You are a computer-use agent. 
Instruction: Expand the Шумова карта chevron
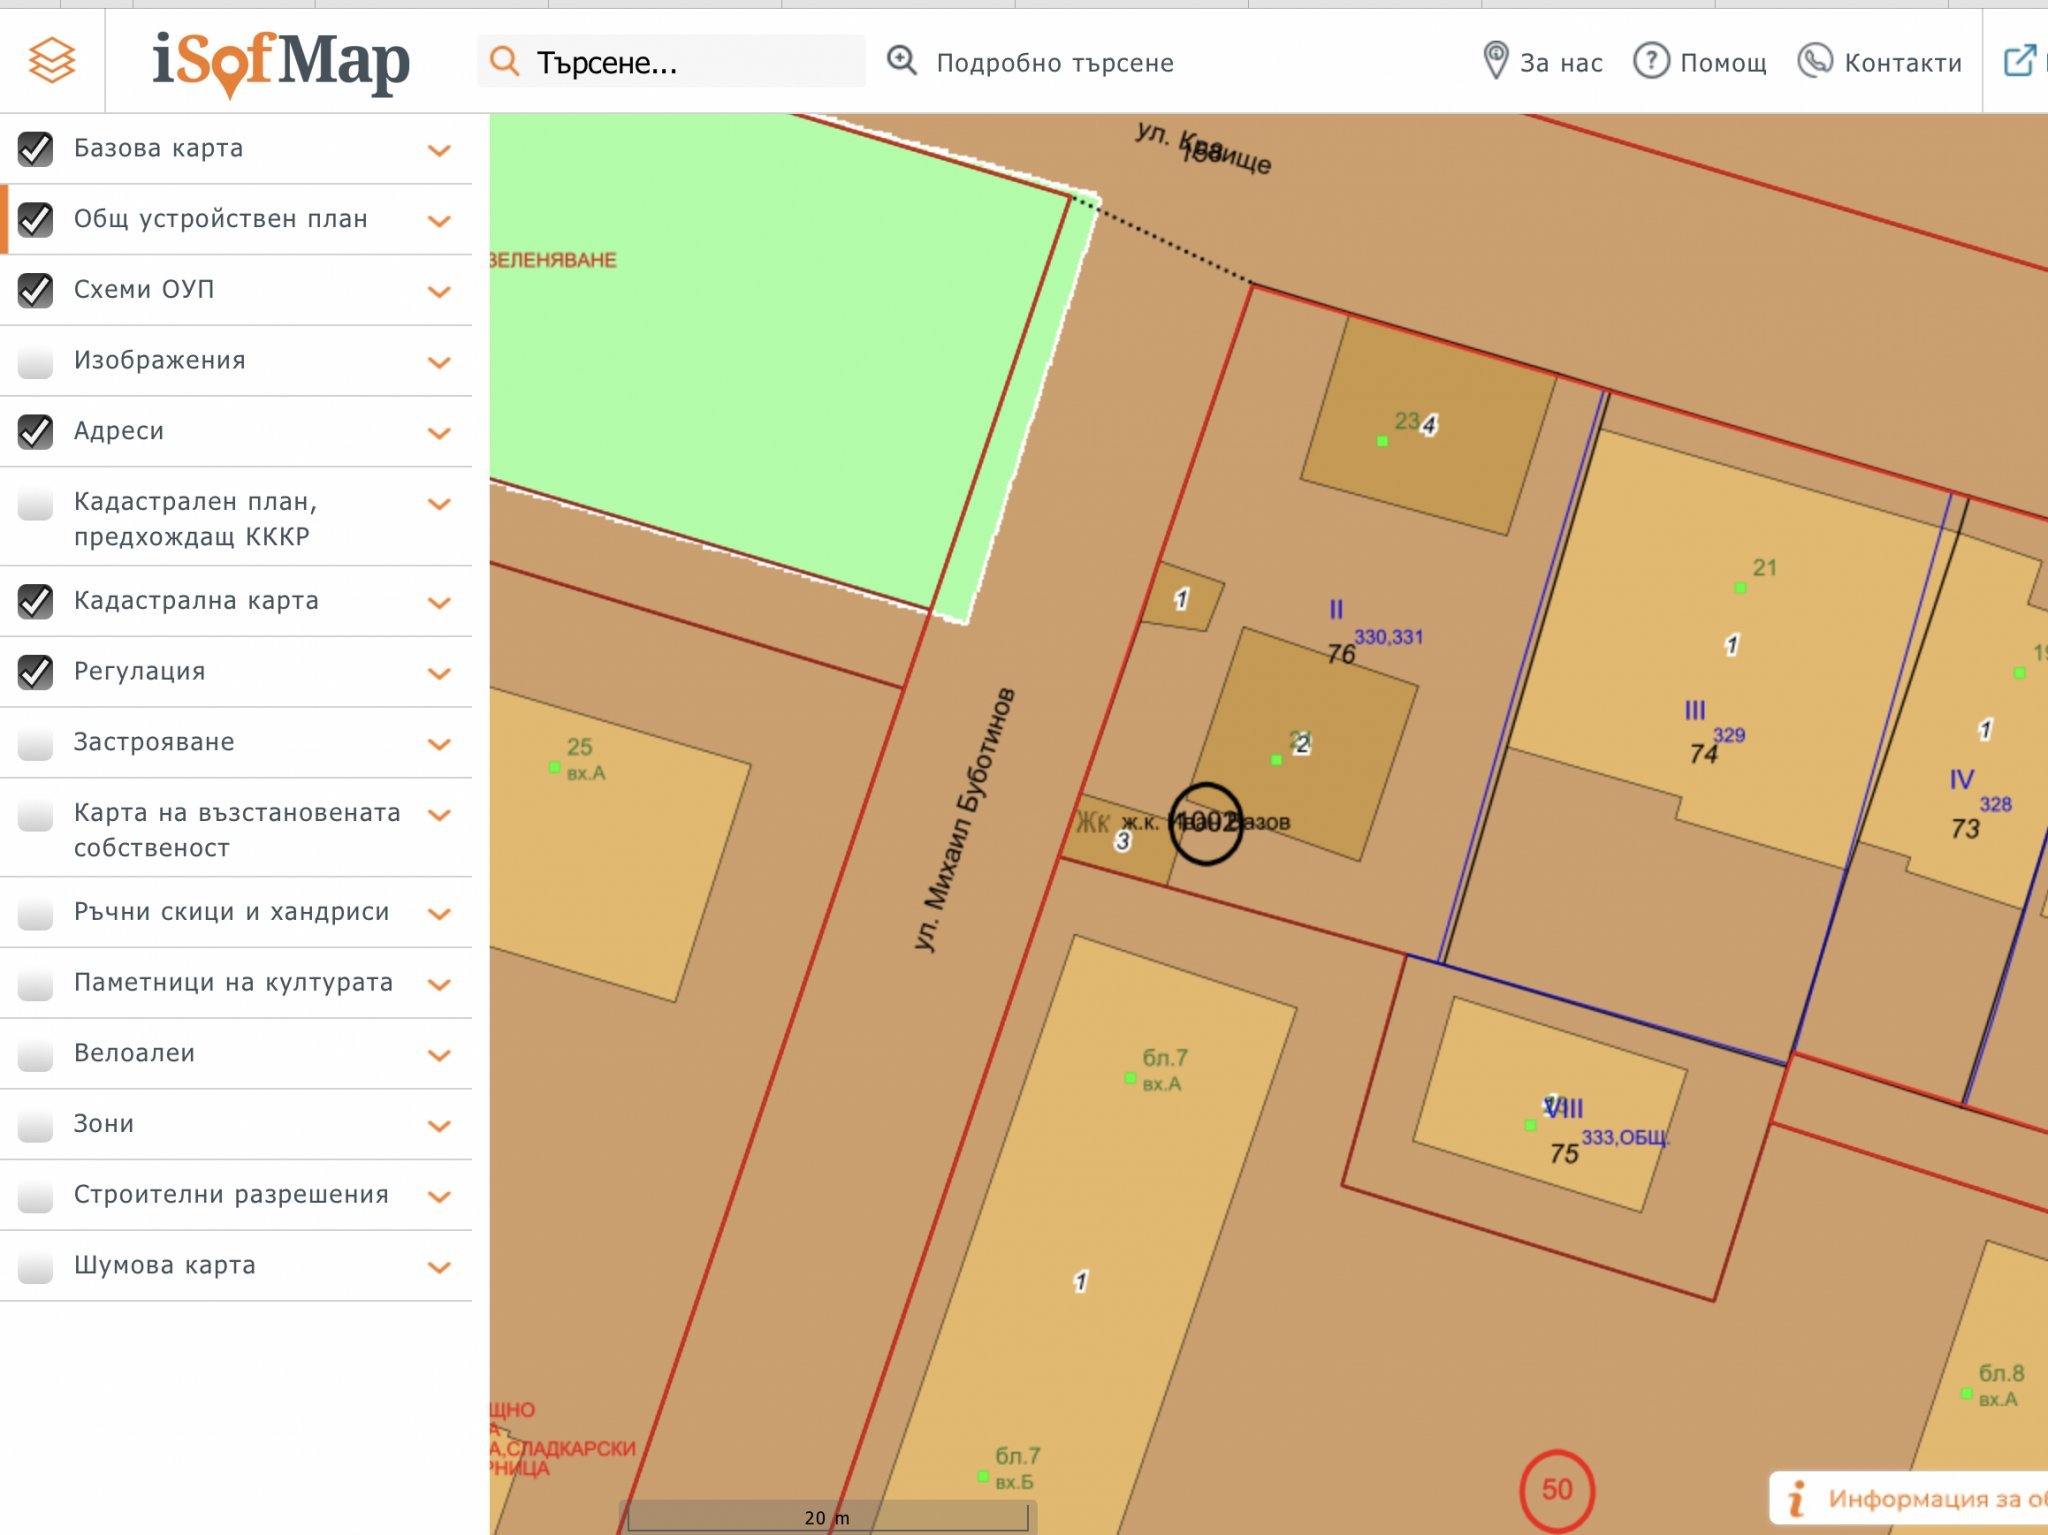(x=439, y=1267)
